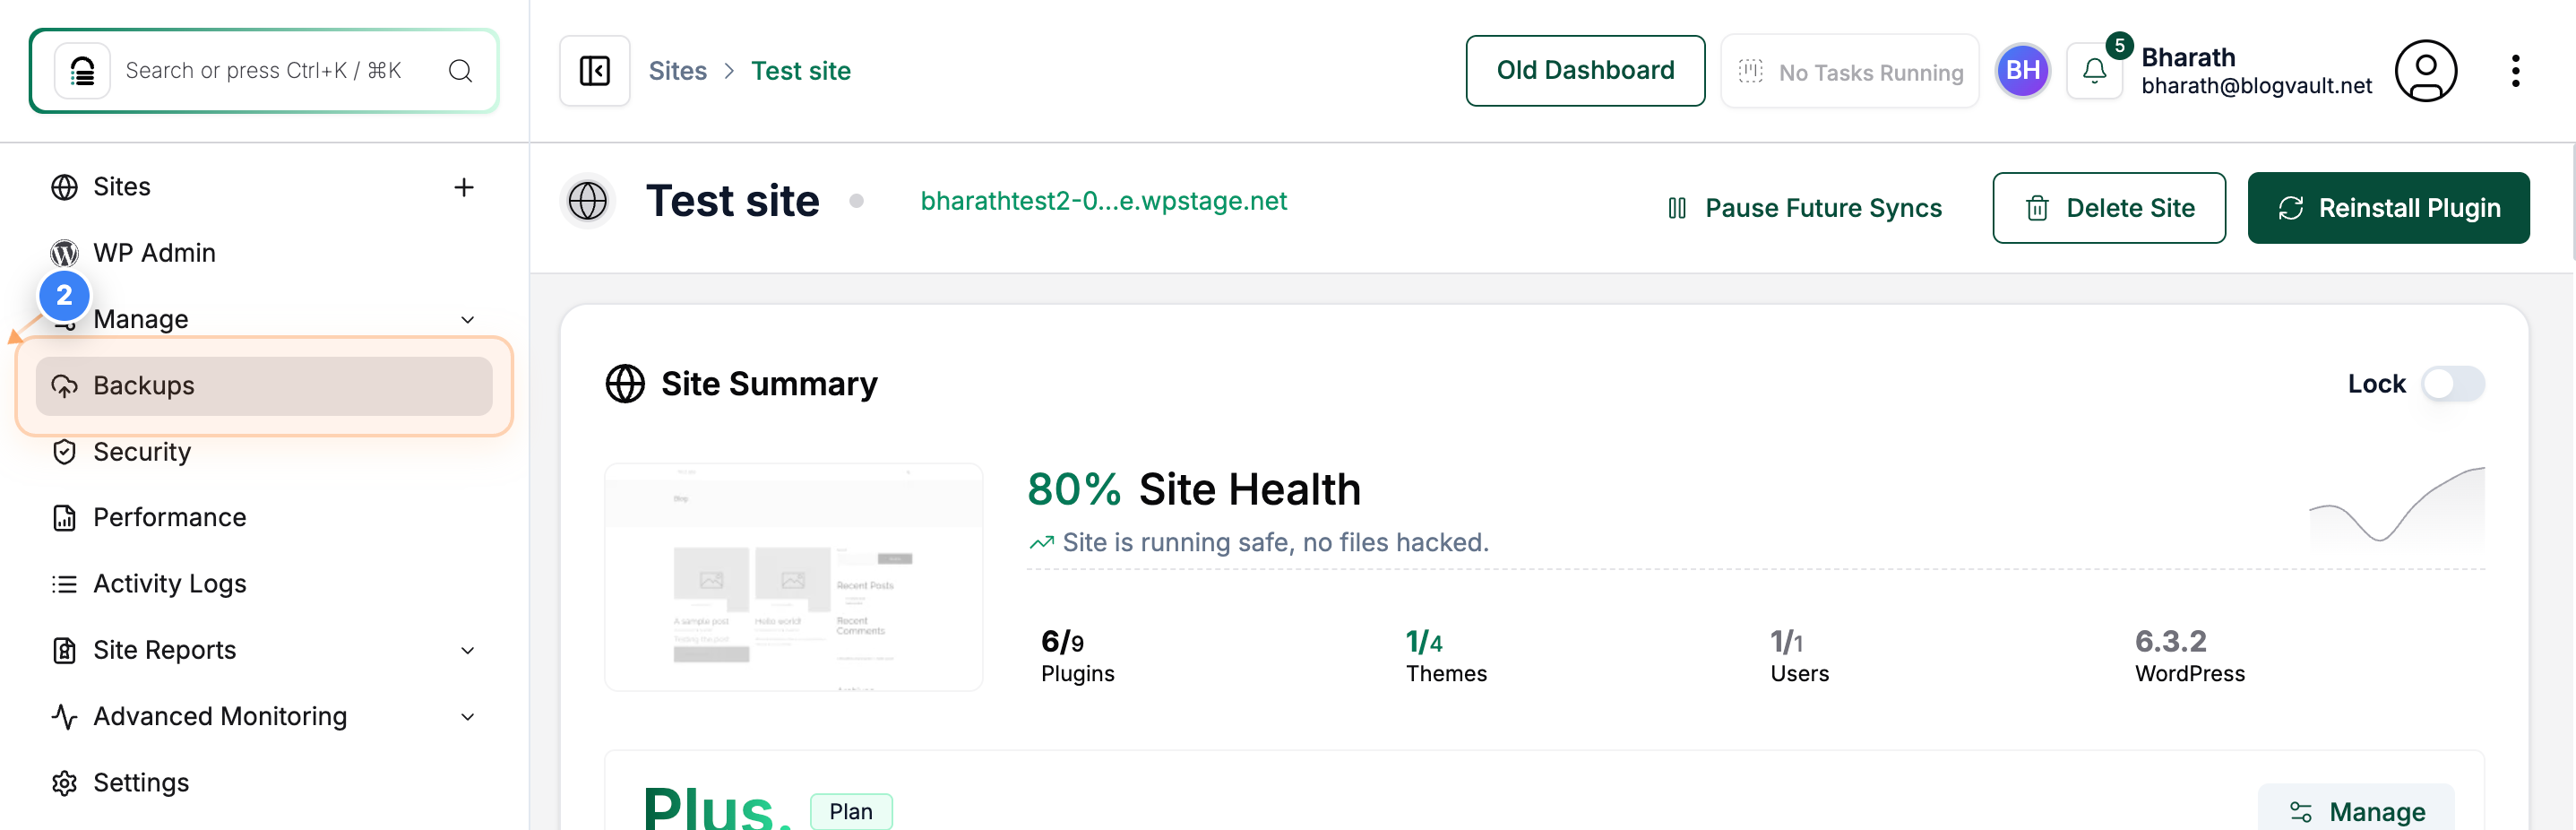This screenshot has height=830, width=2576.
Task: Toggle the site Lock switch
Action: (x=2453, y=384)
